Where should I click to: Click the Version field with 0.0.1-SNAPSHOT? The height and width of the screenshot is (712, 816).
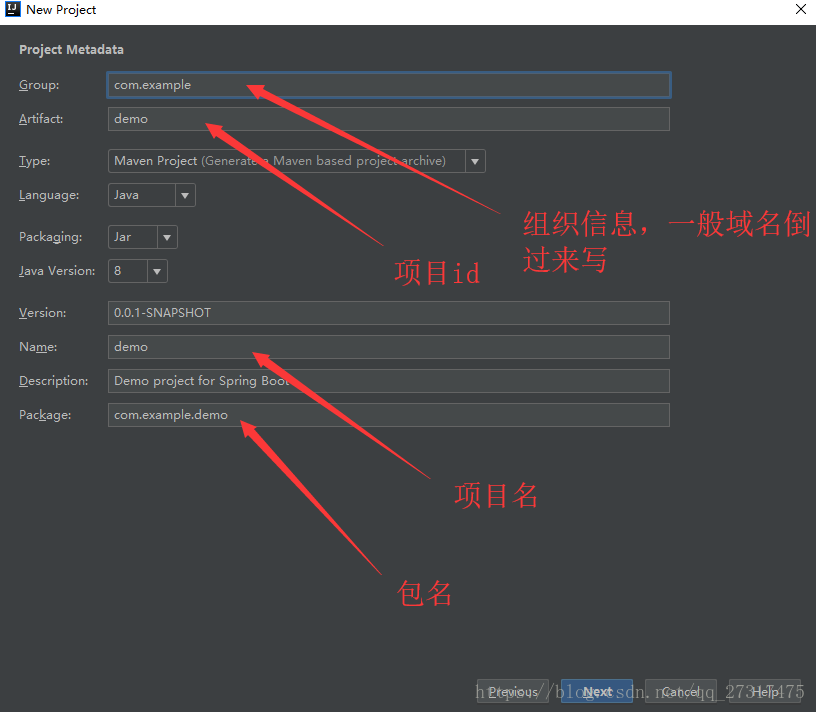(389, 313)
